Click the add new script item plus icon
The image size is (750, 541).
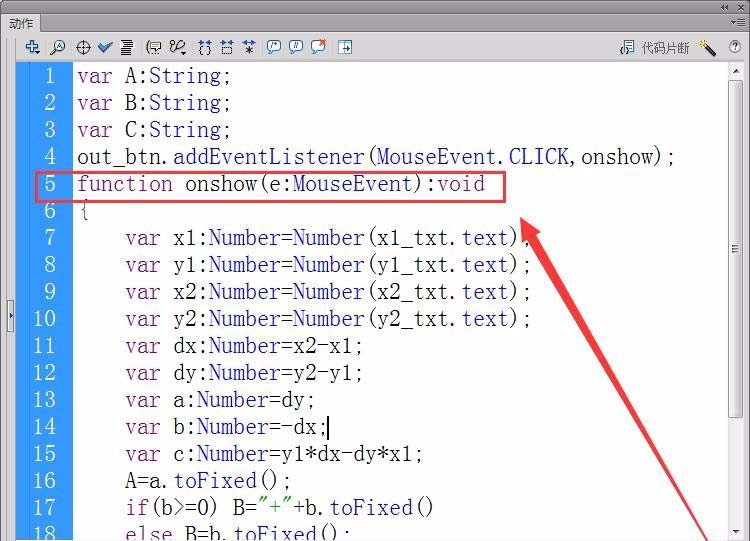(x=33, y=47)
